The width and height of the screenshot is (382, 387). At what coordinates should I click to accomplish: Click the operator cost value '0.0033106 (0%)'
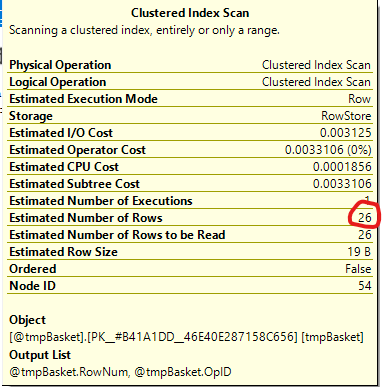[x=328, y=150]
